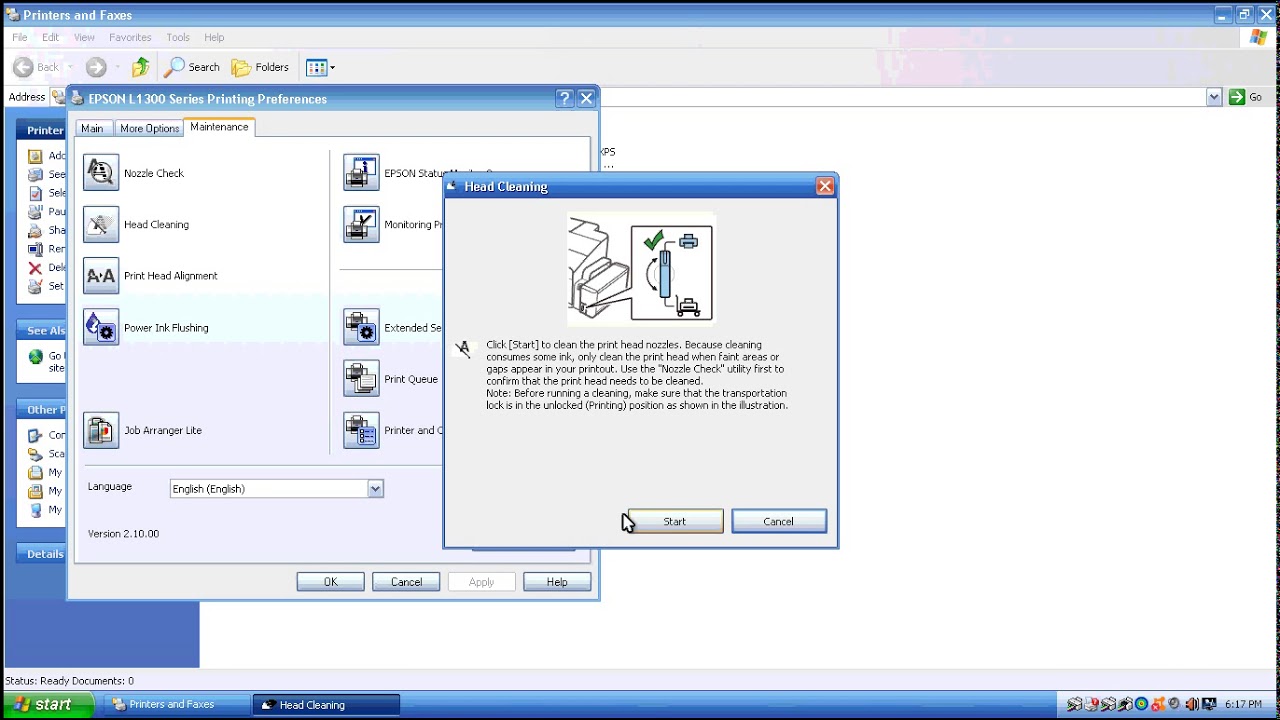Open Extended Settings icon

click(361, 327)
